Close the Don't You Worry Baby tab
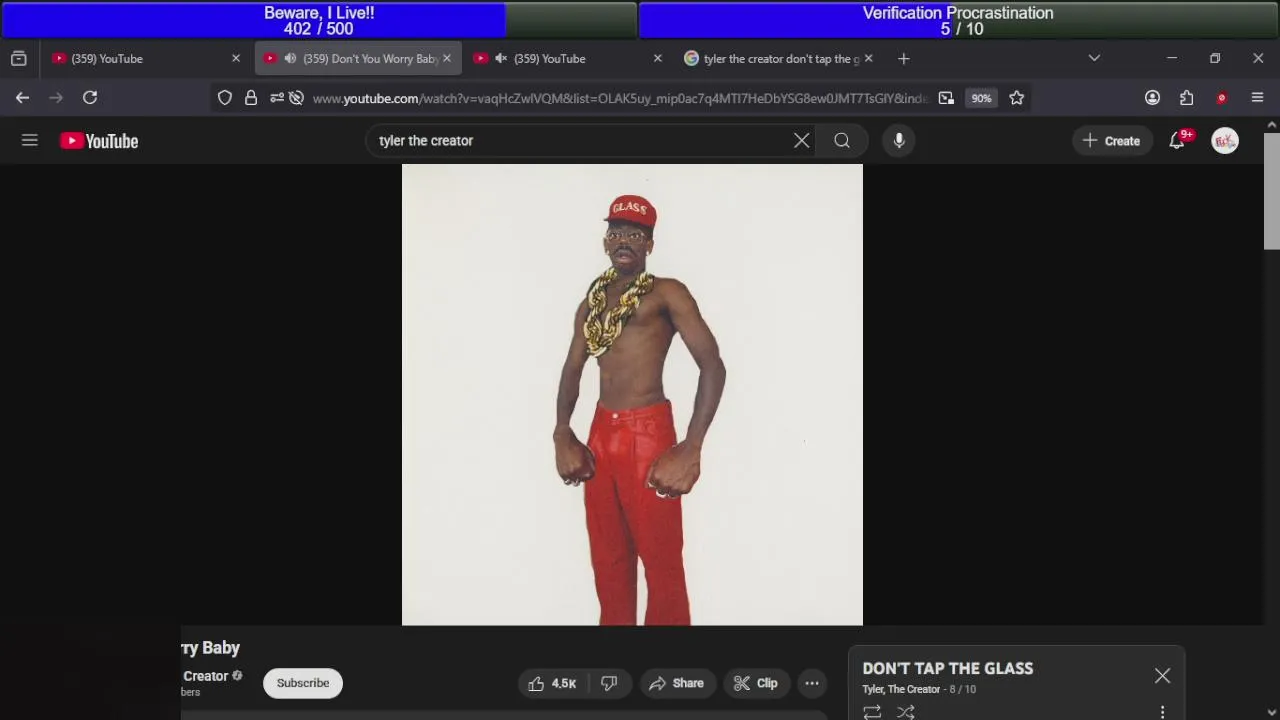The image size is (1280, 720). tap(447, 59)
